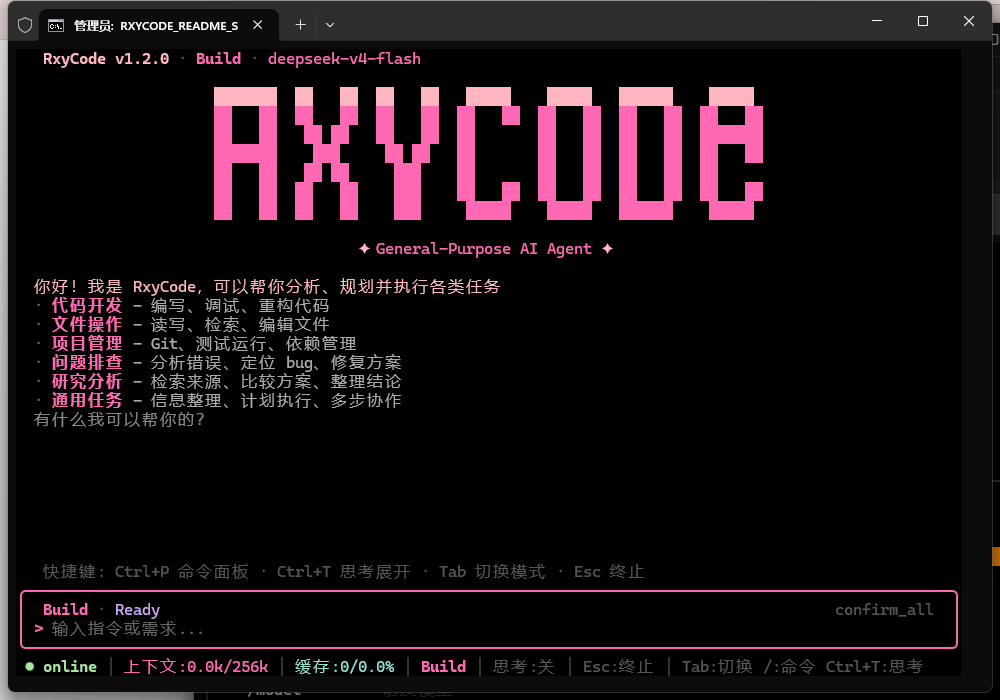Click the Build mode label in input box
The image size is (1000, 700).
point(66,610)
